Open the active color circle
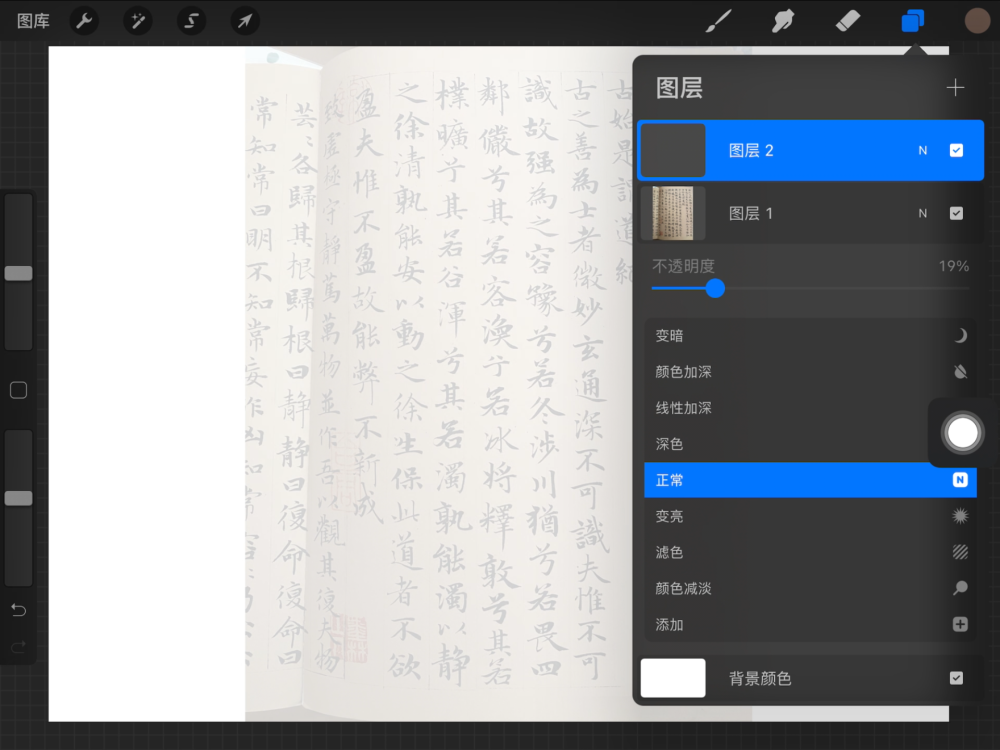1000x750 pixels. coord(977,21)
